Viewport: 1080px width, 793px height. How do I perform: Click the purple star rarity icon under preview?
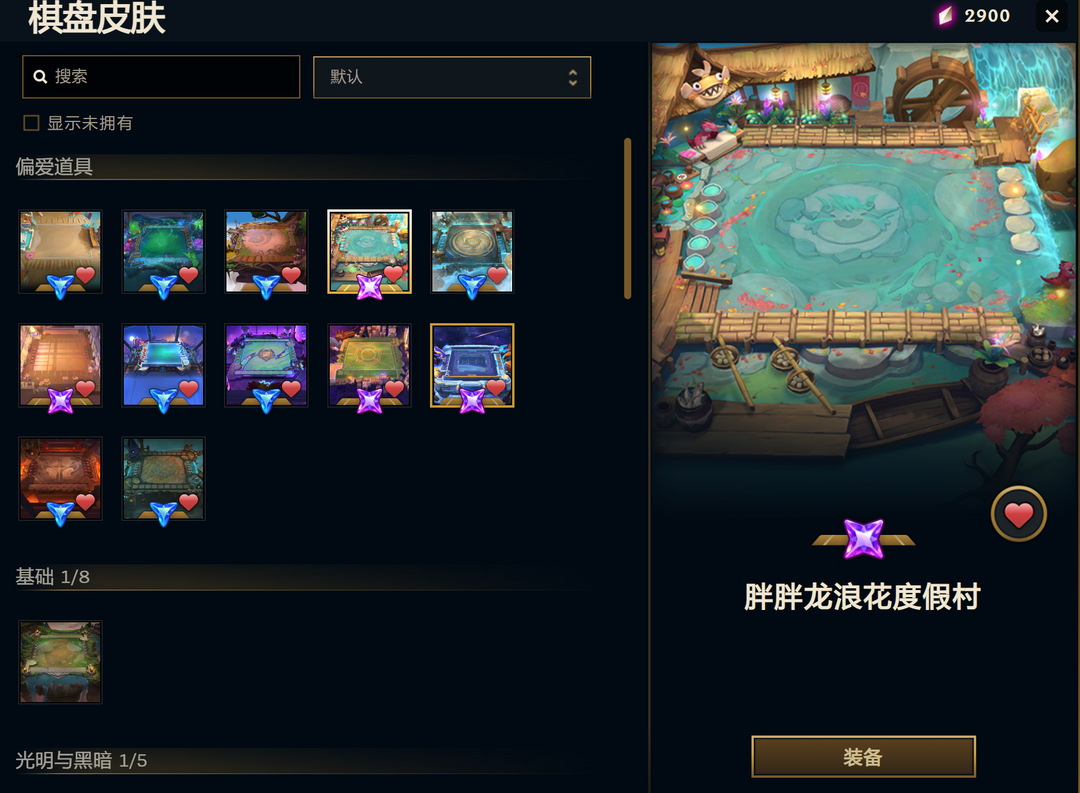[864, 539]
